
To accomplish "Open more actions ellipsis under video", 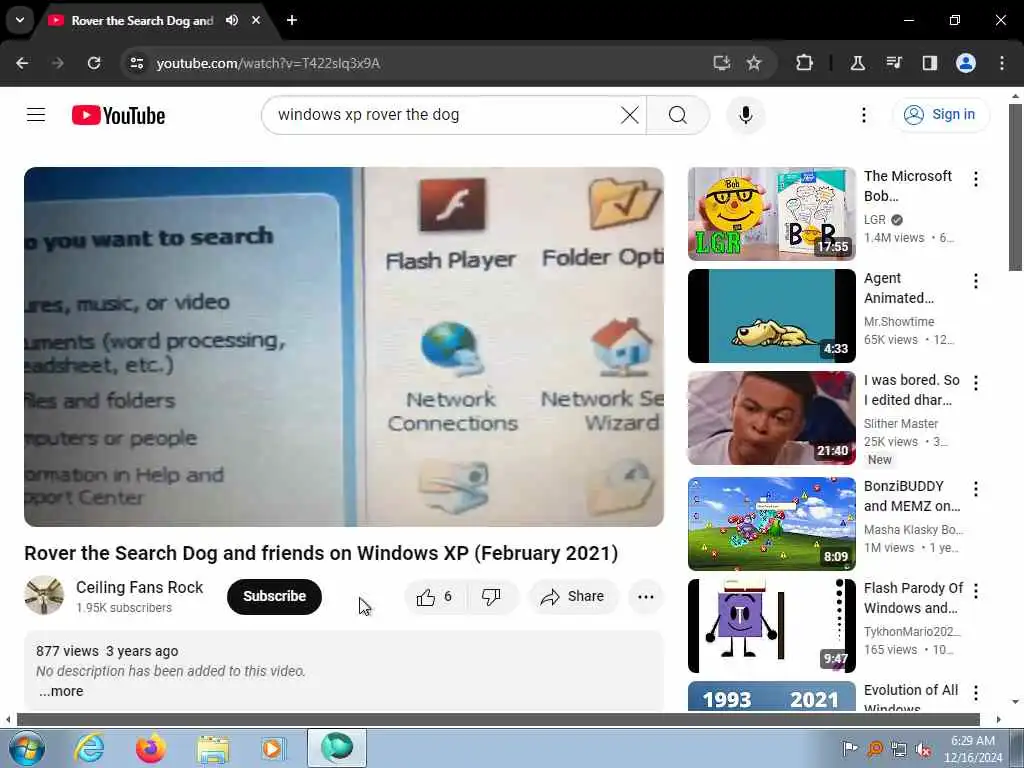I will point(646,596).
